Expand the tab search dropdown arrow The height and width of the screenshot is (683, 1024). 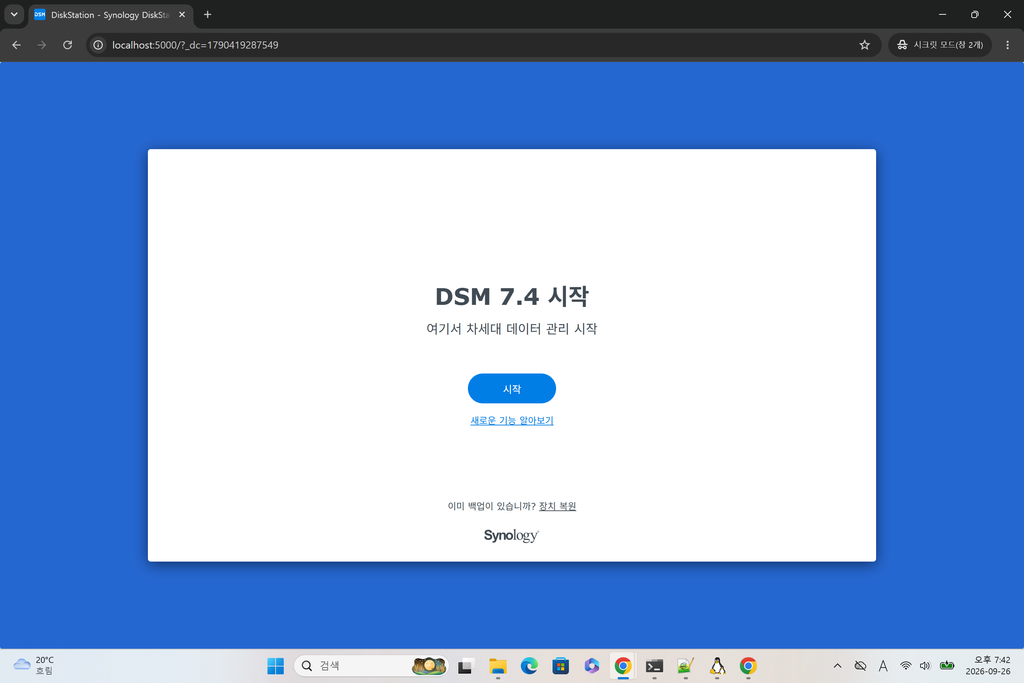pyautogui.click(x=14, y=14)
